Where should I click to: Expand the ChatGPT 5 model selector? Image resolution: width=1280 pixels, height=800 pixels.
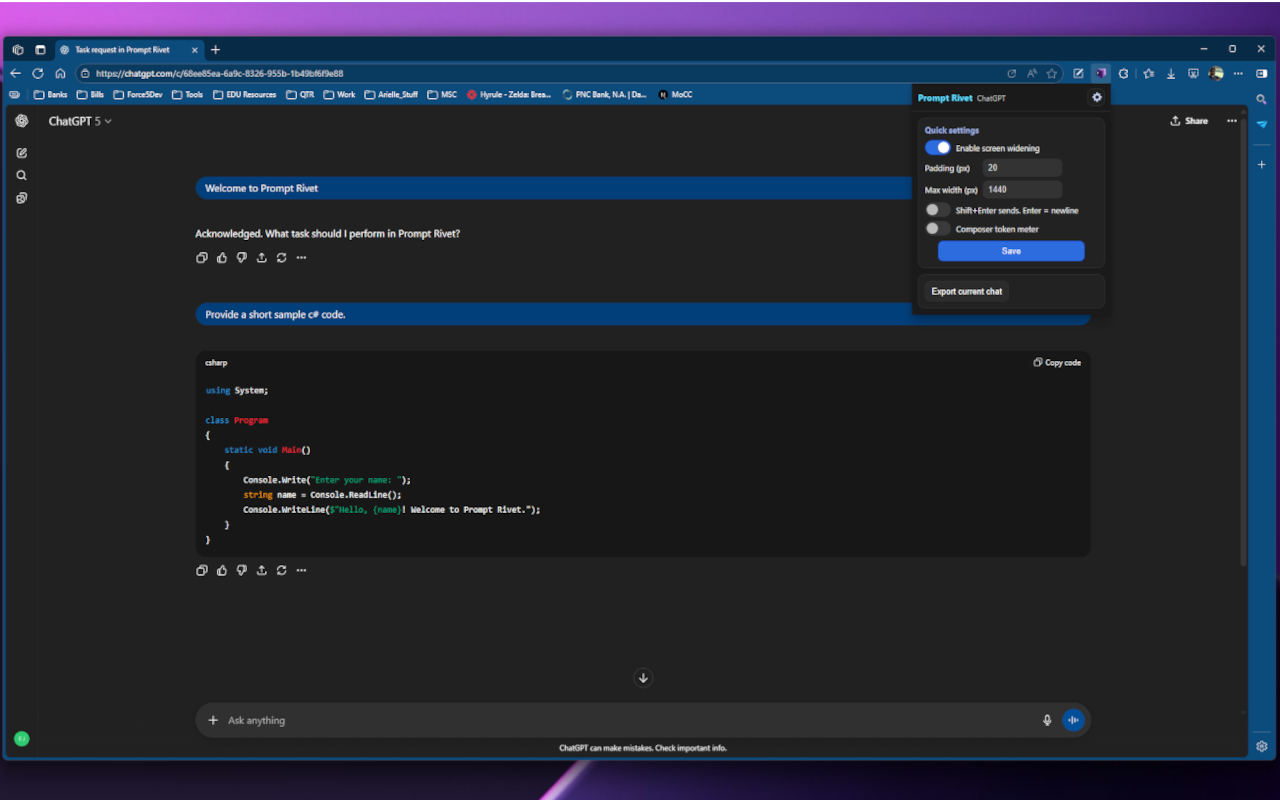[x=80, y=121]
